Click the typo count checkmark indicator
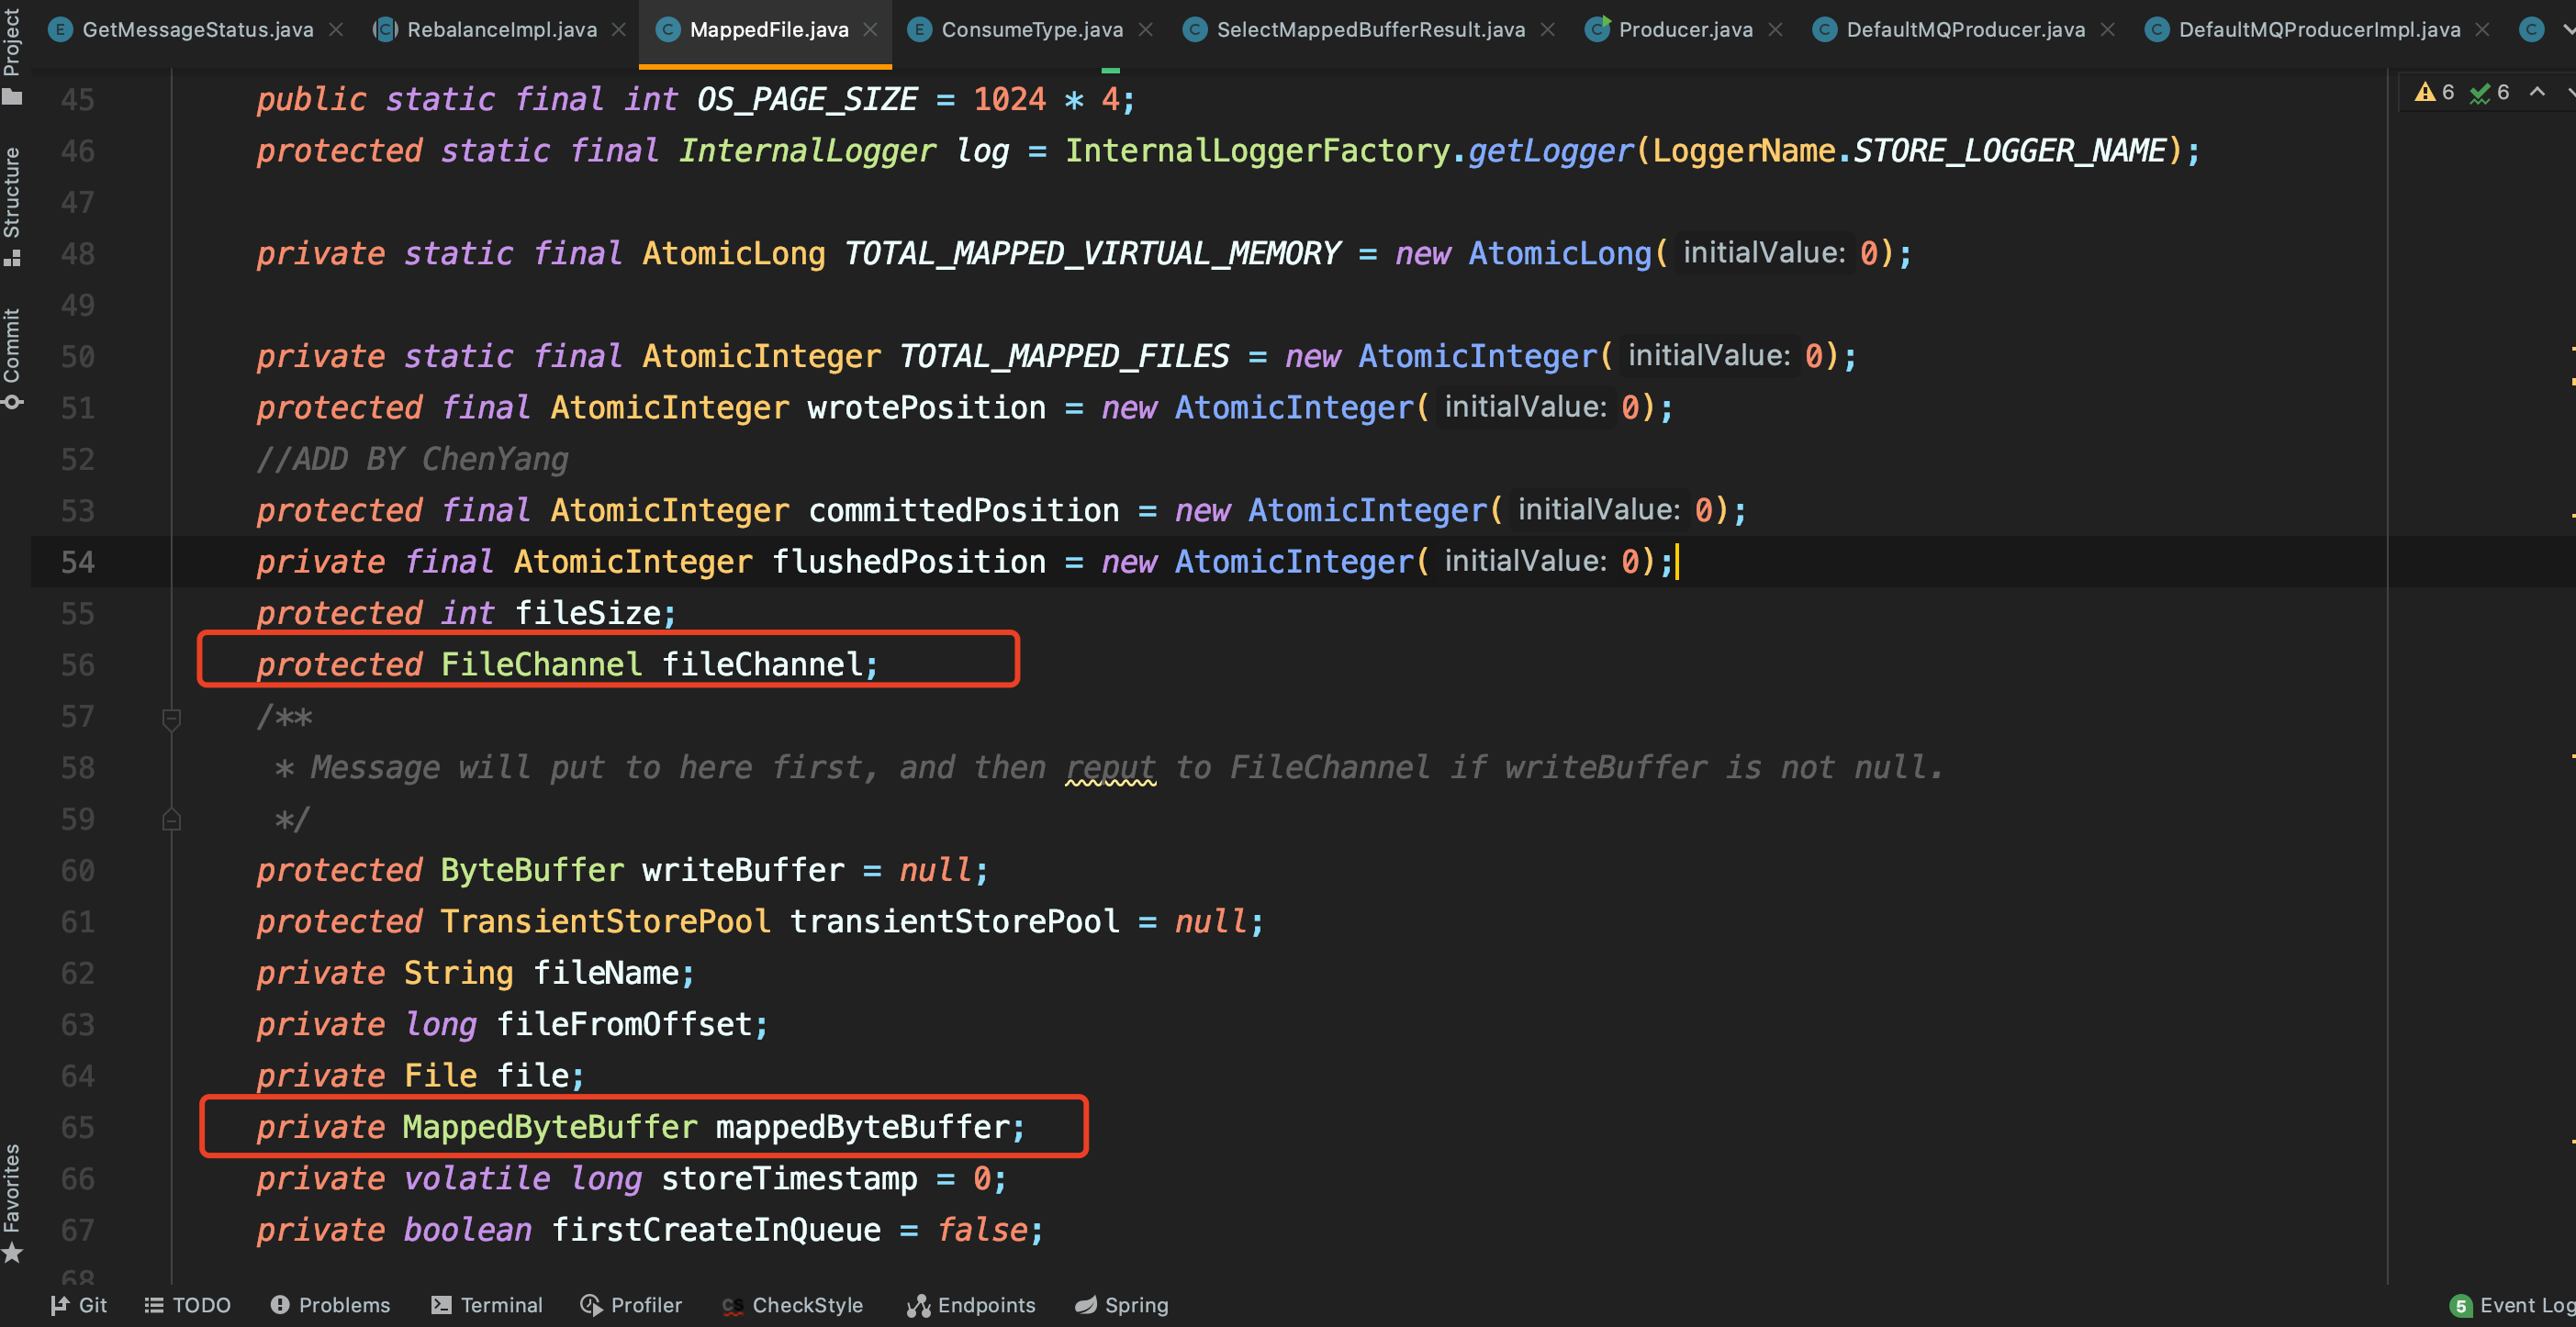The width and height of the screenshot is (2576, 1327). coord(2489,93)
